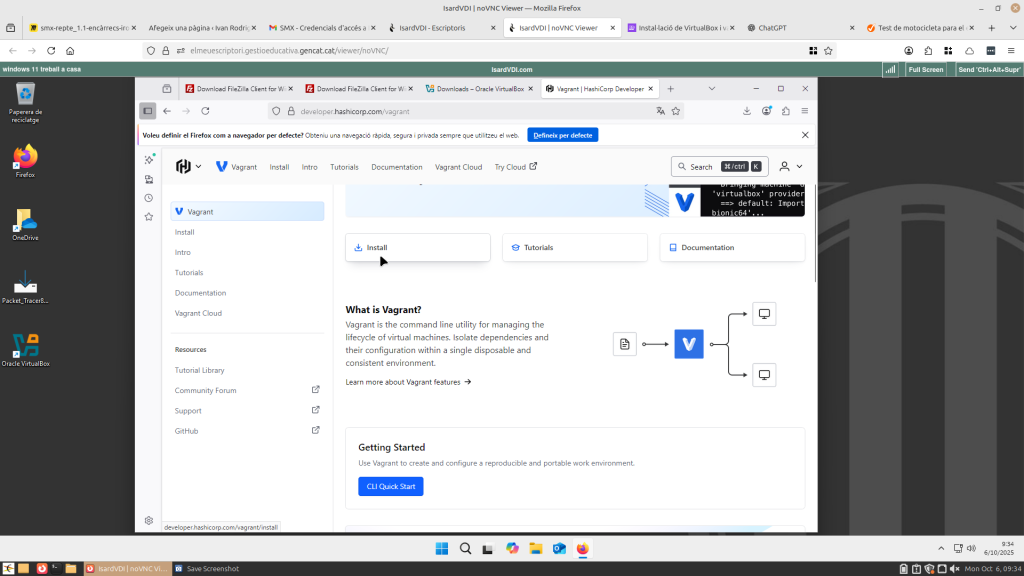Expand the user account dropdown
The image size is (1024, 576).
791,166
